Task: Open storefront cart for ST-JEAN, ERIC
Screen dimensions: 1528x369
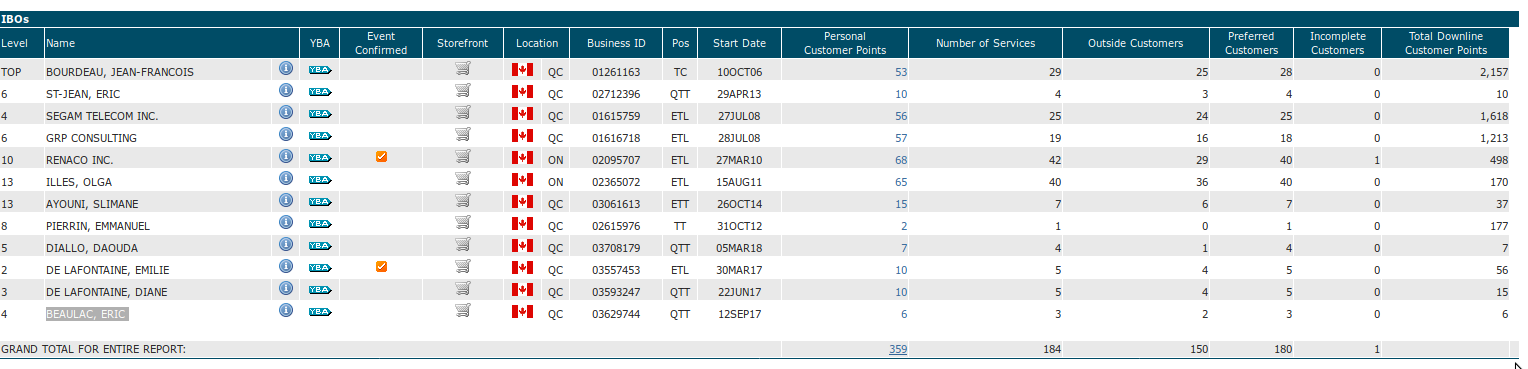Action: pos(462,91)
